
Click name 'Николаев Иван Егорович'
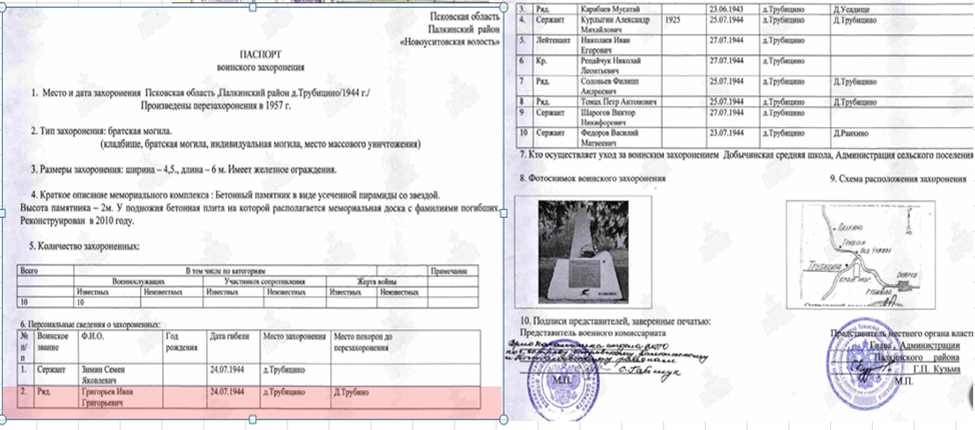point(605,45)
